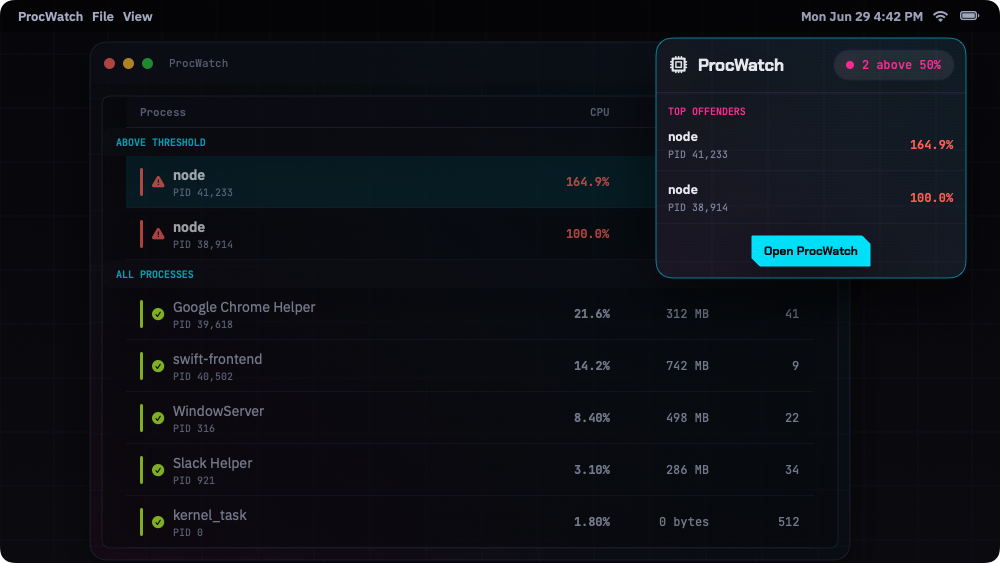Click green check icon for kernel_task

[x=158, y=522]
